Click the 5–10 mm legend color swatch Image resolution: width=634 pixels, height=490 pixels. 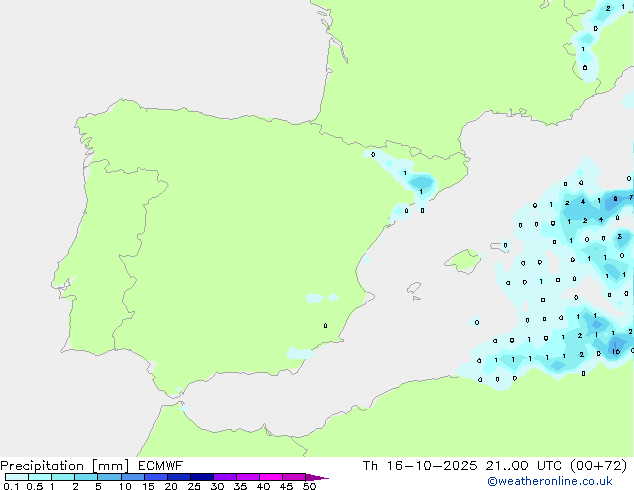(x=109, y=477)
